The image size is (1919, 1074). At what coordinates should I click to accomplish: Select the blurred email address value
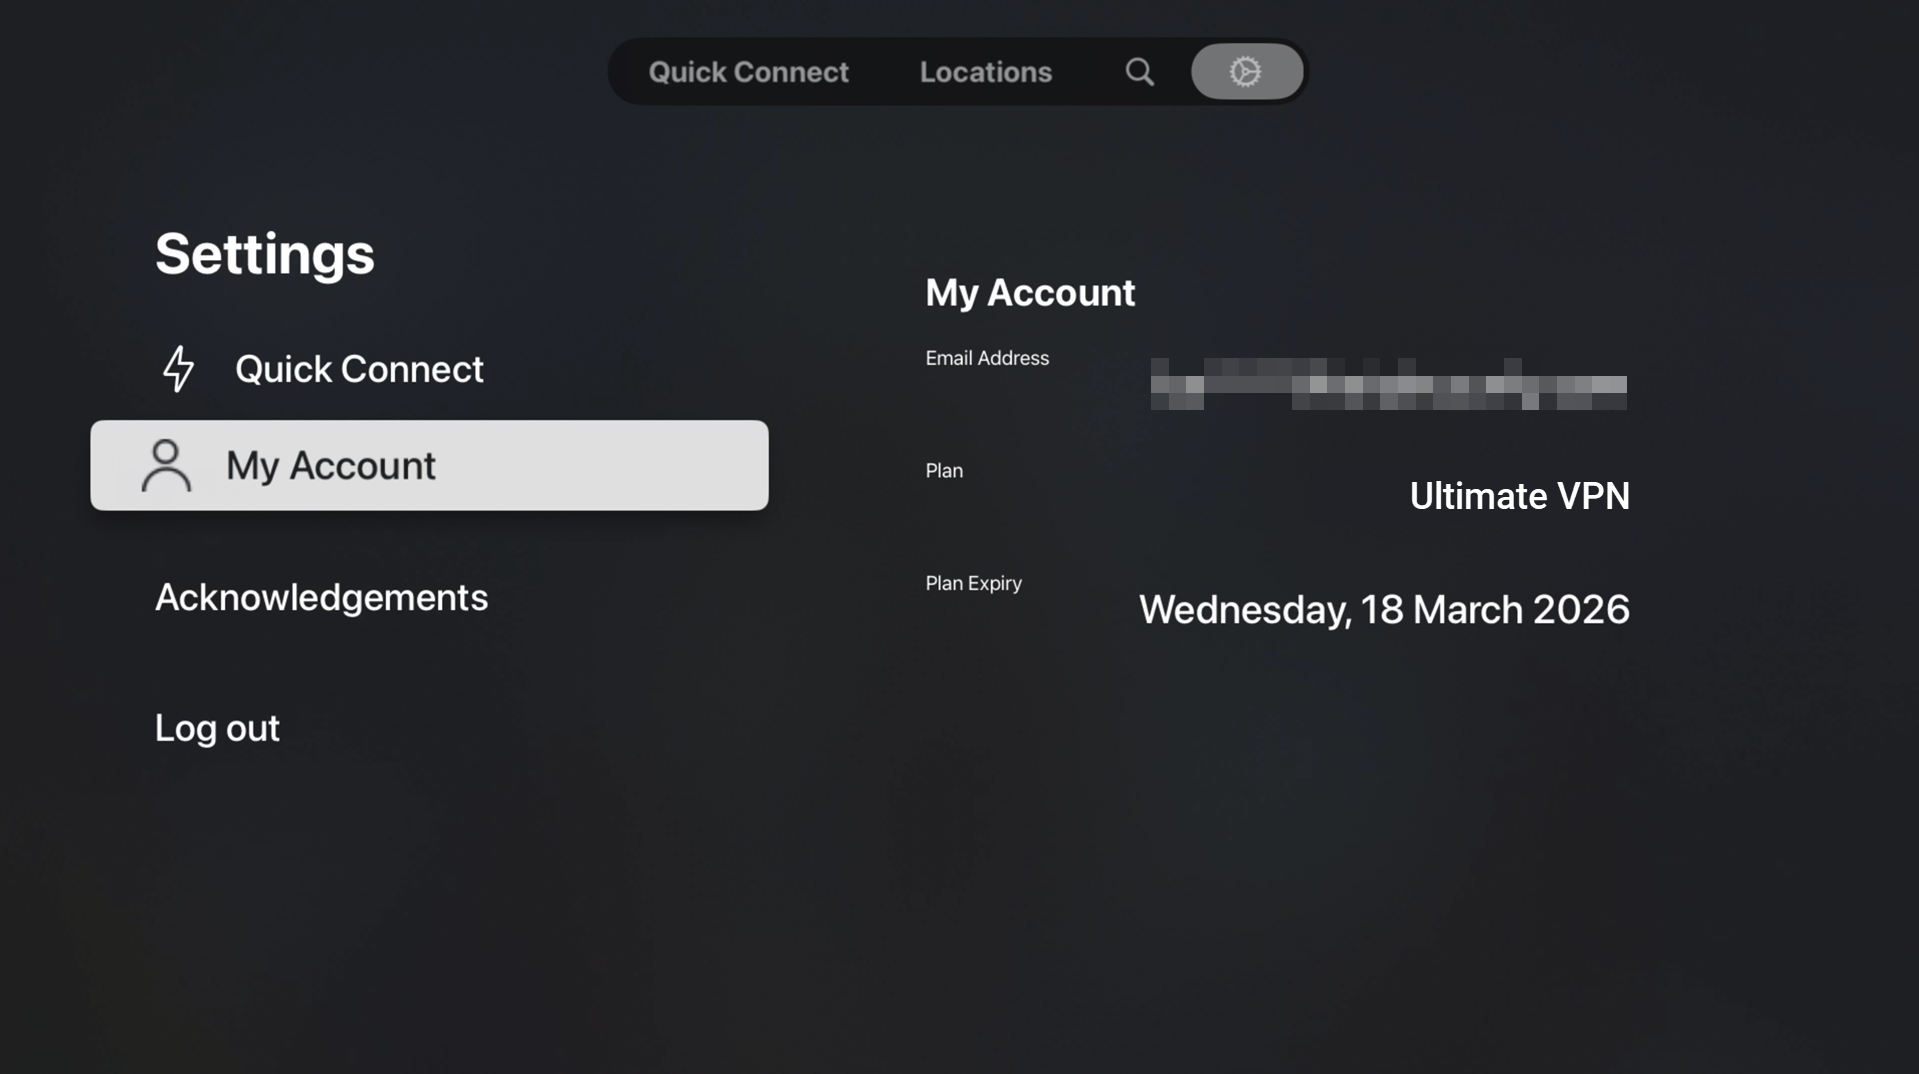(x=1388, y=385)
